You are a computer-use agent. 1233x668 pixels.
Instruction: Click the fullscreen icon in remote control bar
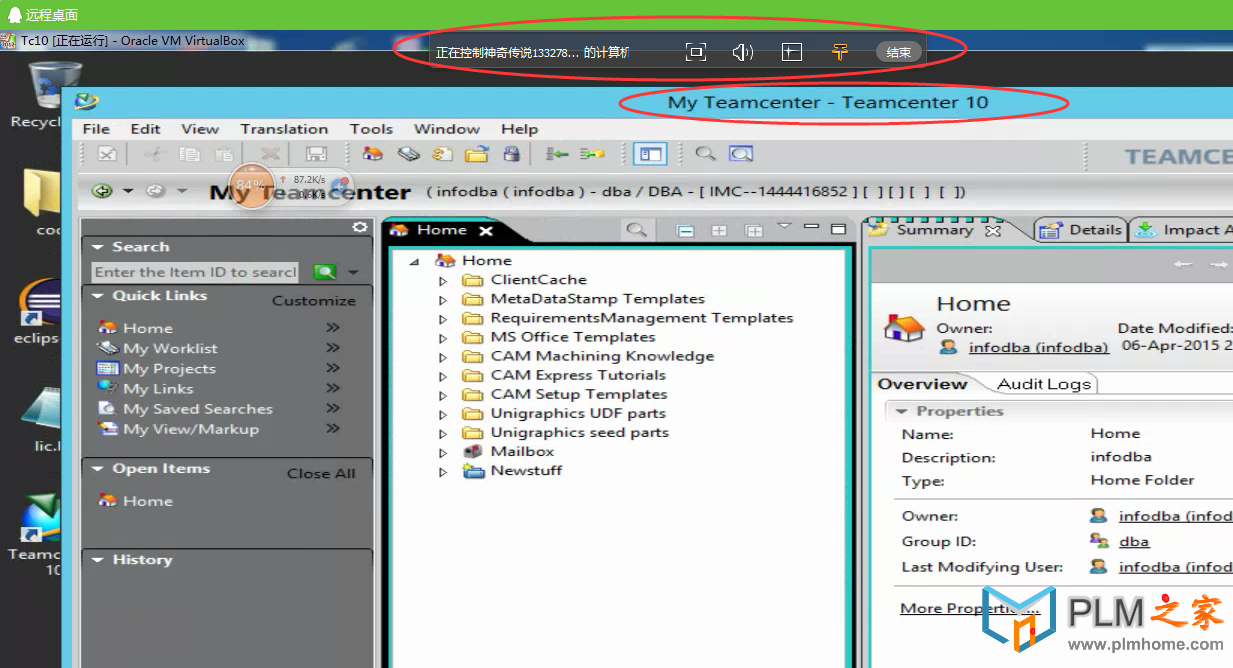pyautogui.click(x=695, y=52)
